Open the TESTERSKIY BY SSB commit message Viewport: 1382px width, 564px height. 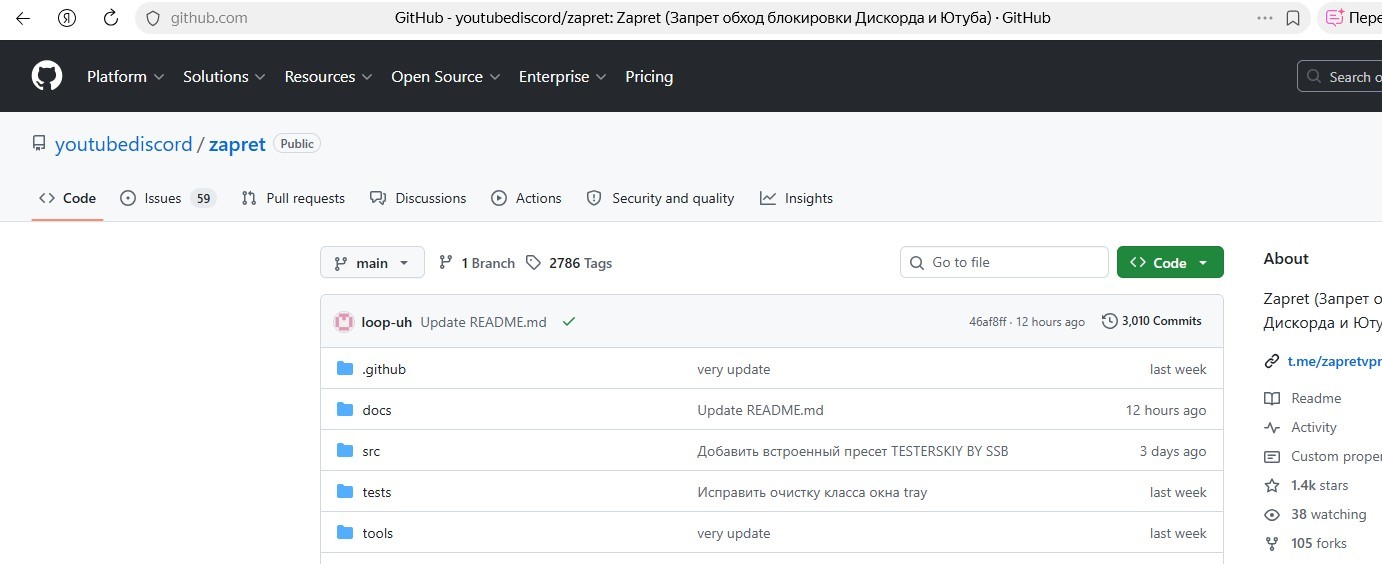(x=853, y=451)
